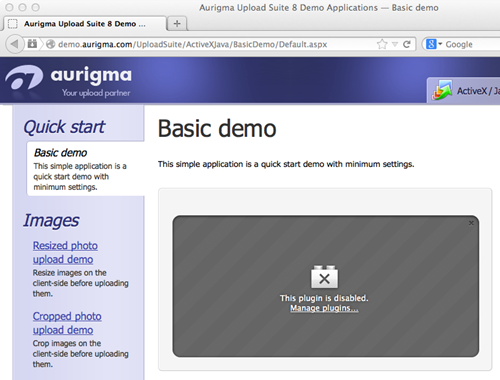Click the globe site identity icon

coord(50,44)
